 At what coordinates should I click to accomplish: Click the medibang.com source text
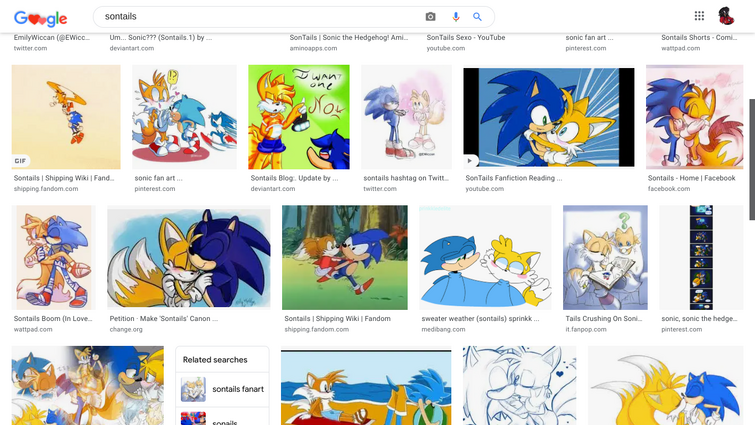pyautogui.click(x=443, y=330)
